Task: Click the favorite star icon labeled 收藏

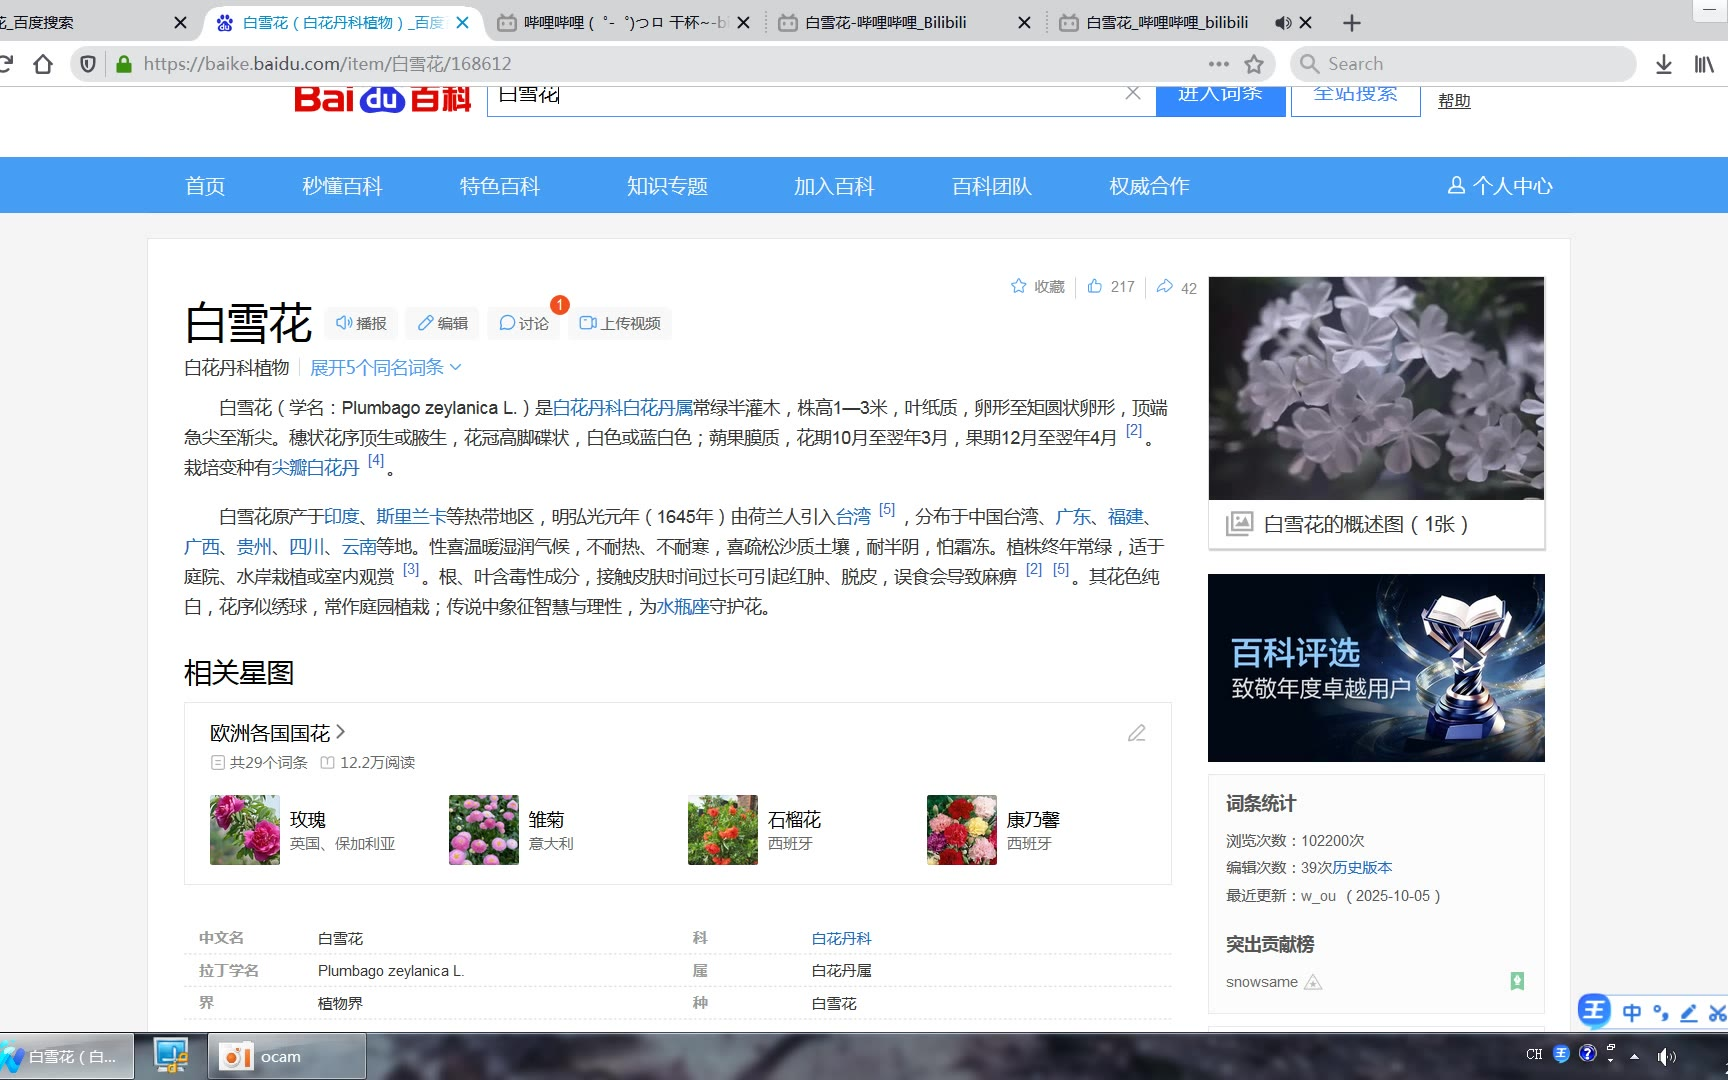Action: pyautogui.click(x=1019, y=287)
